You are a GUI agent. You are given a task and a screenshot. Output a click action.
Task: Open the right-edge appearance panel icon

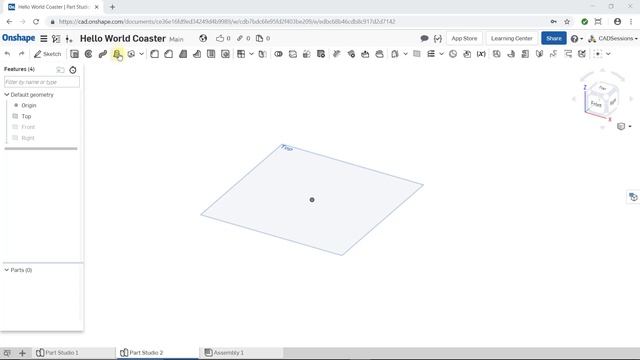[x=633, y=197]
